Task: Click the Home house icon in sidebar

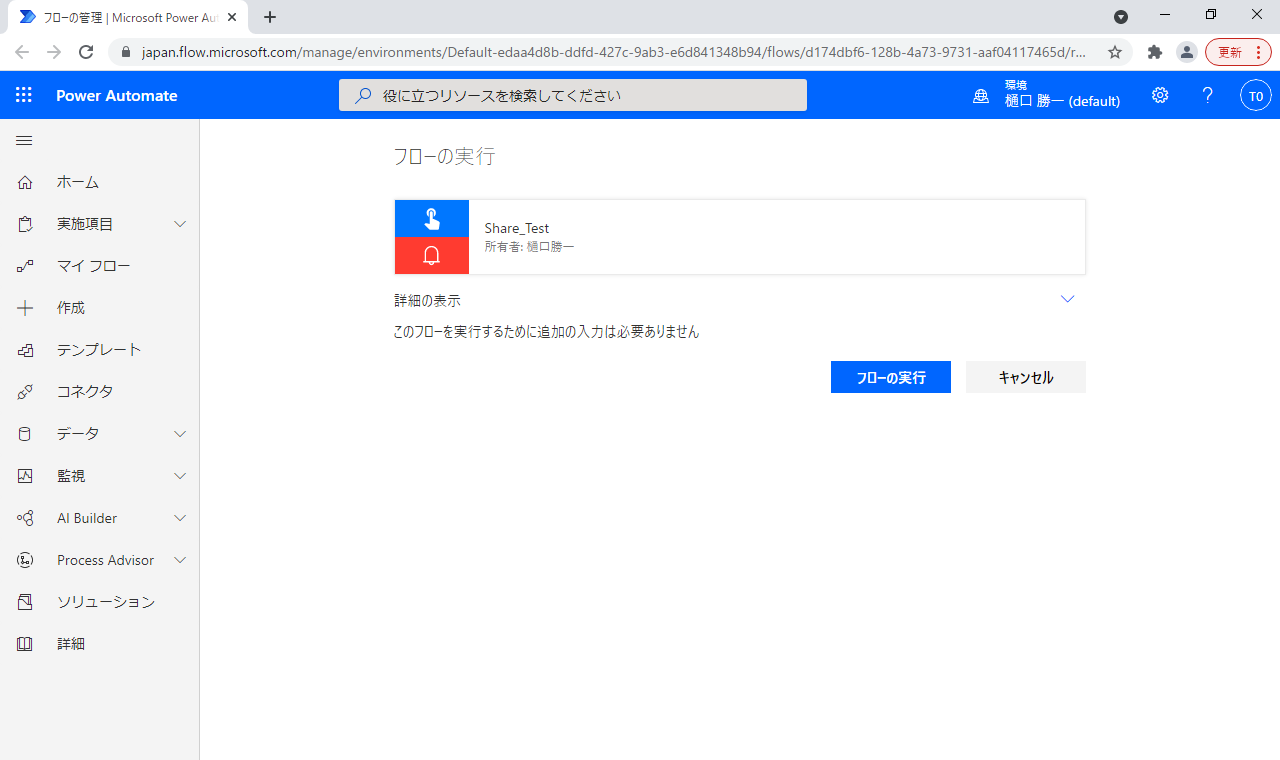Action: coord(25,182)
